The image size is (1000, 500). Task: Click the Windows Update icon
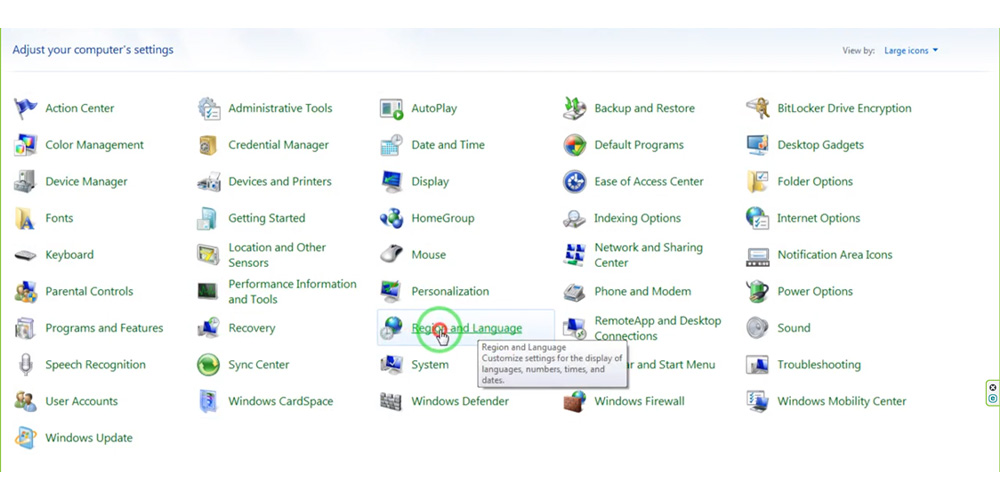pyautogui.click(x=26, y=438)
